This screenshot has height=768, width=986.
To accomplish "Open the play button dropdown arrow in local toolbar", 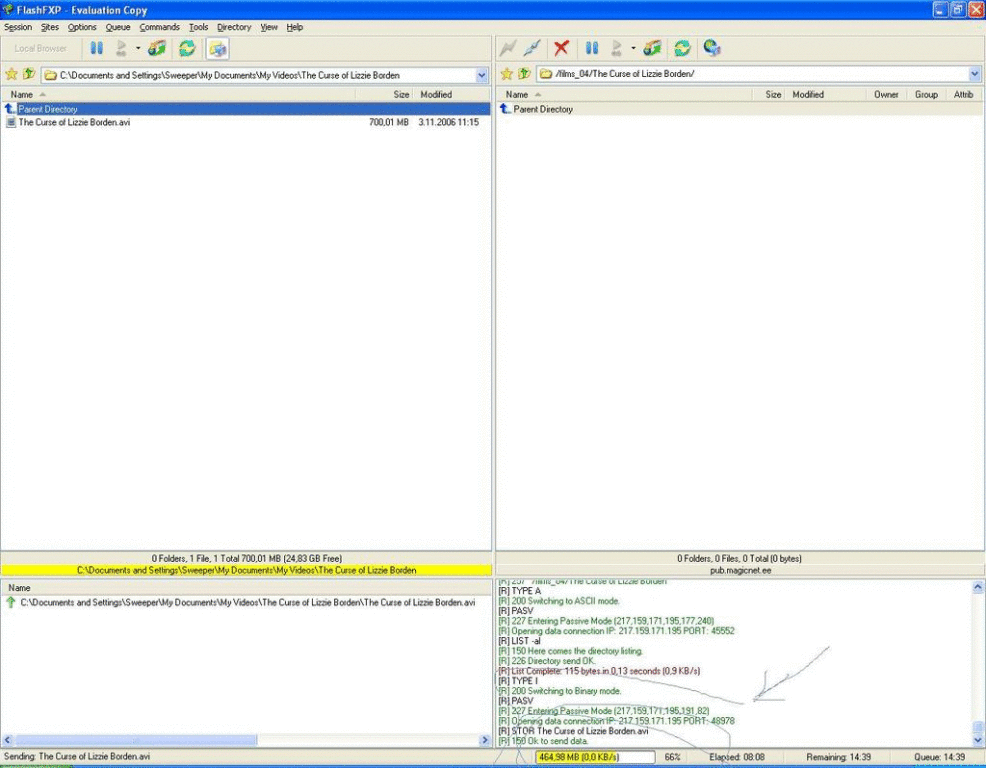I will [x=138, y=48].
